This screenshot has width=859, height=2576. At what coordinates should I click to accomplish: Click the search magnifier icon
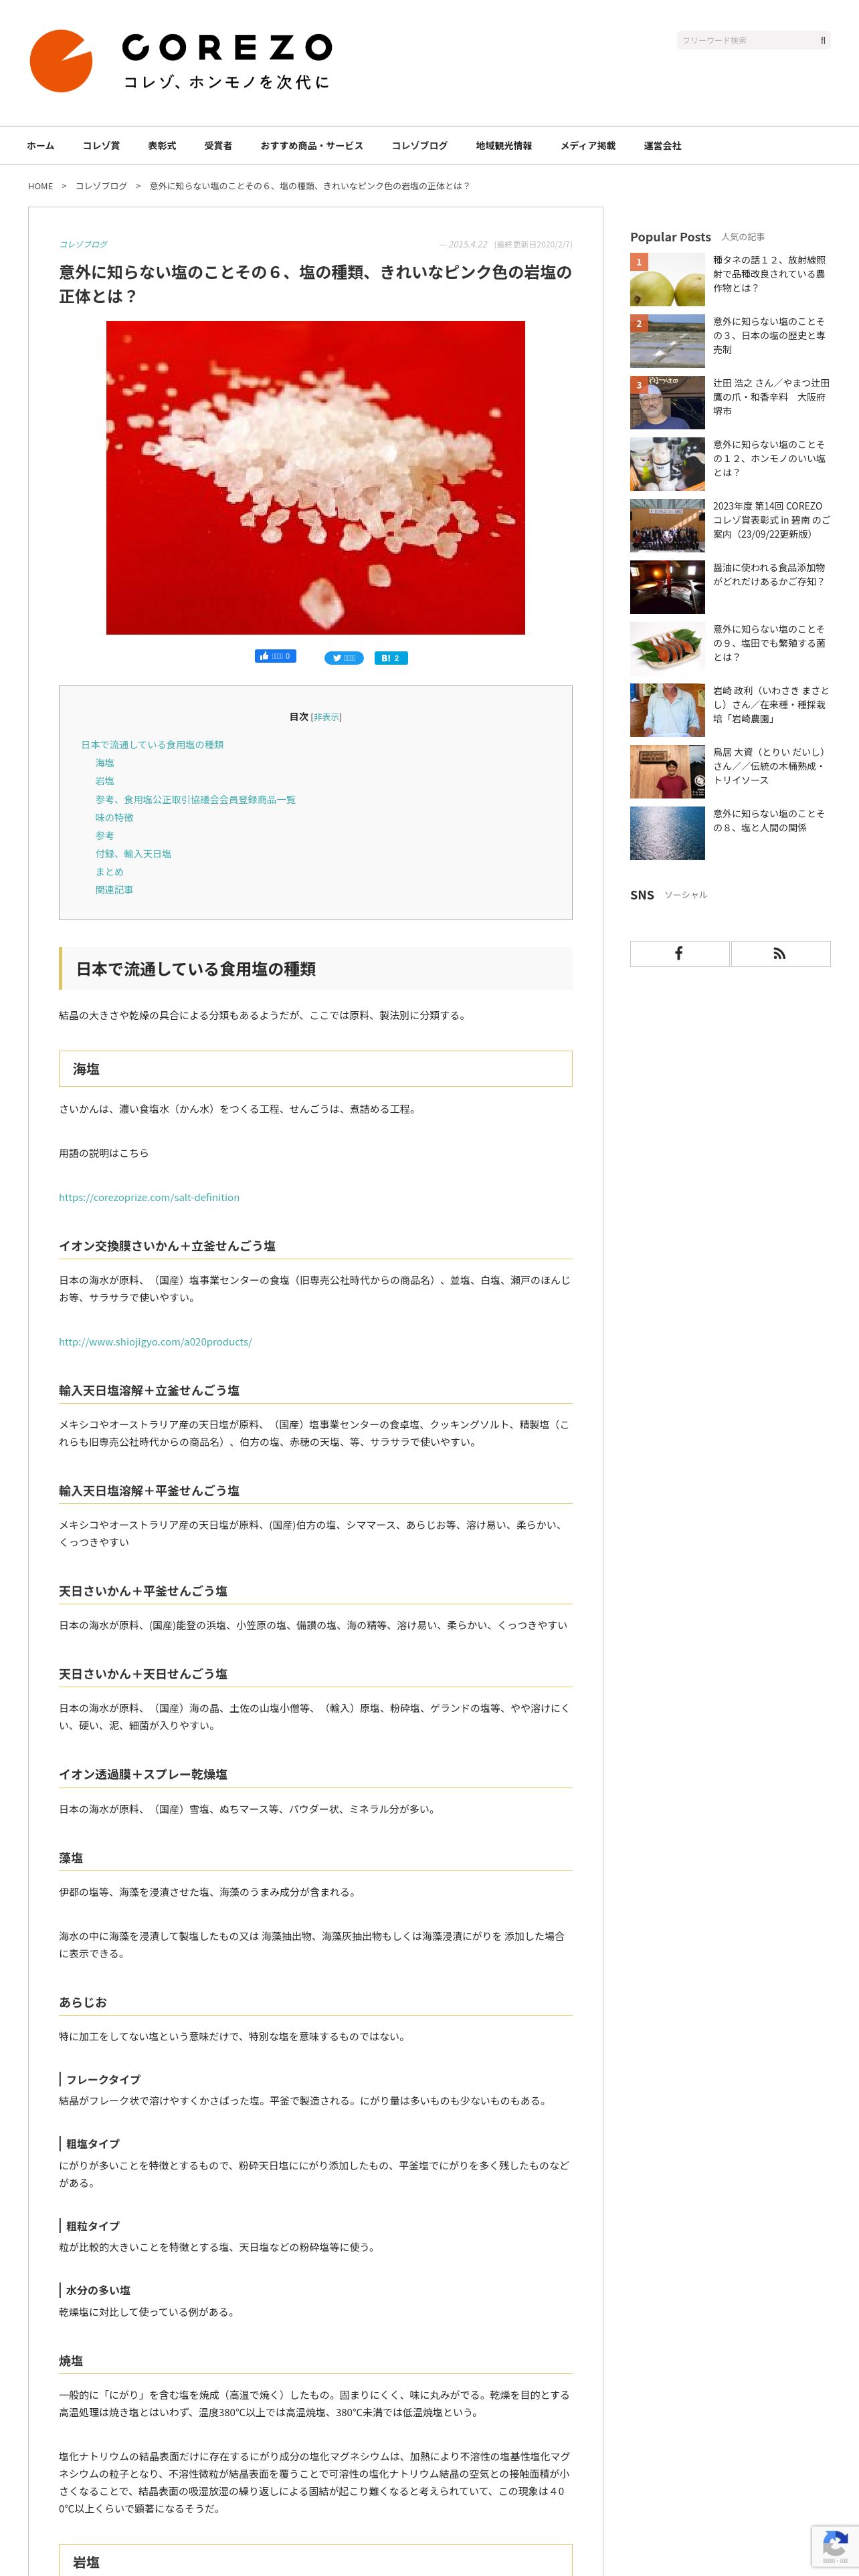[x=823, y=41]
